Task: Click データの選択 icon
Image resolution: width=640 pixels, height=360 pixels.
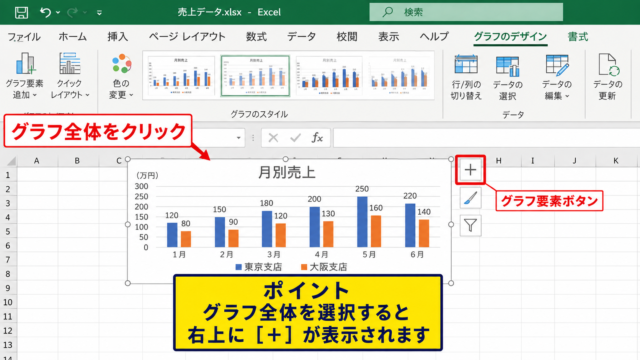Action: 507,78
